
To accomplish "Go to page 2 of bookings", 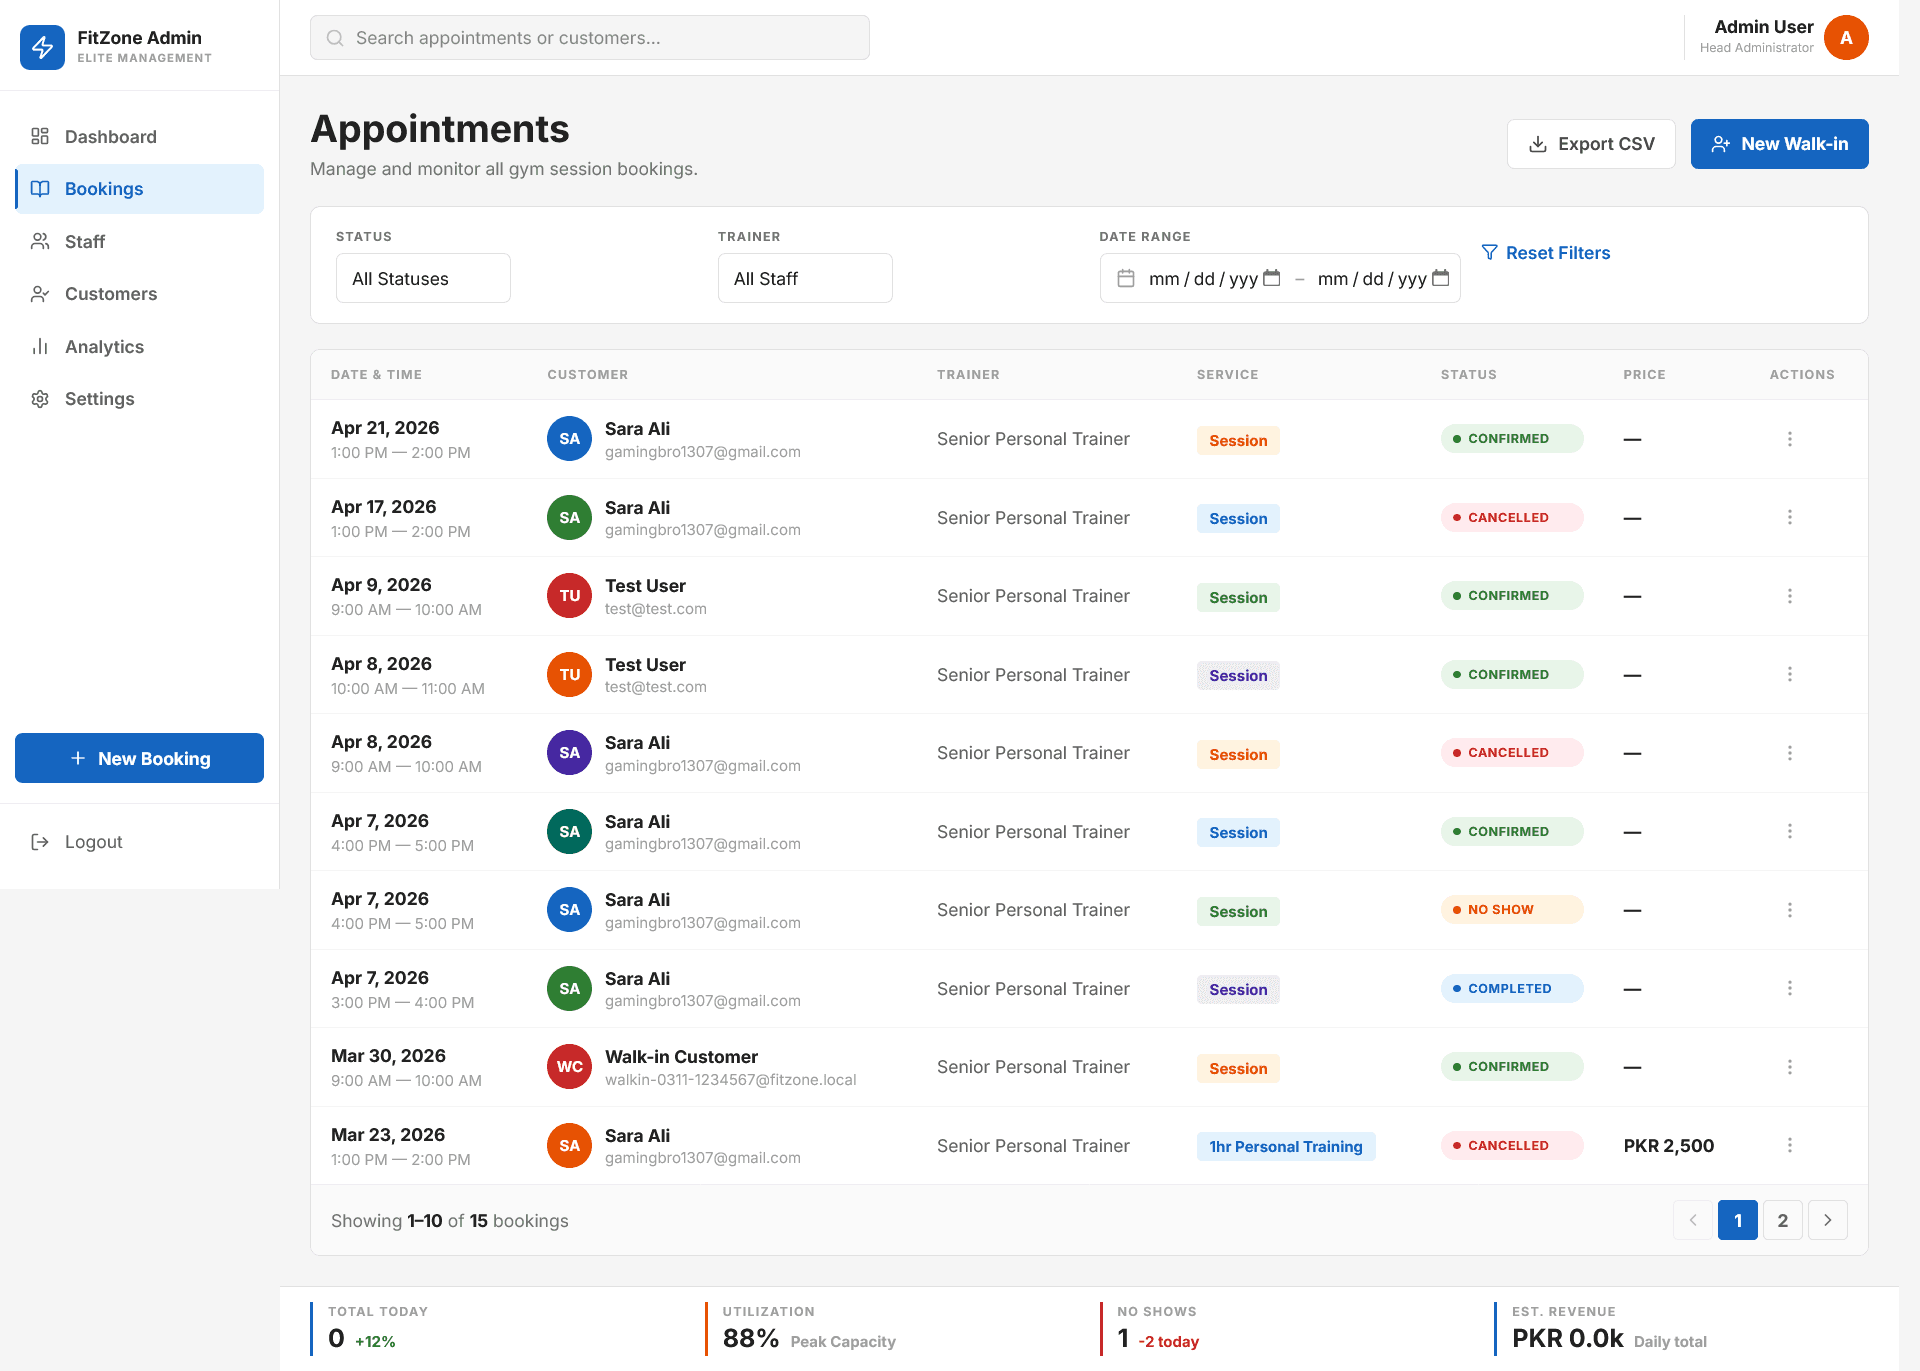I will click(1782, 1220).
